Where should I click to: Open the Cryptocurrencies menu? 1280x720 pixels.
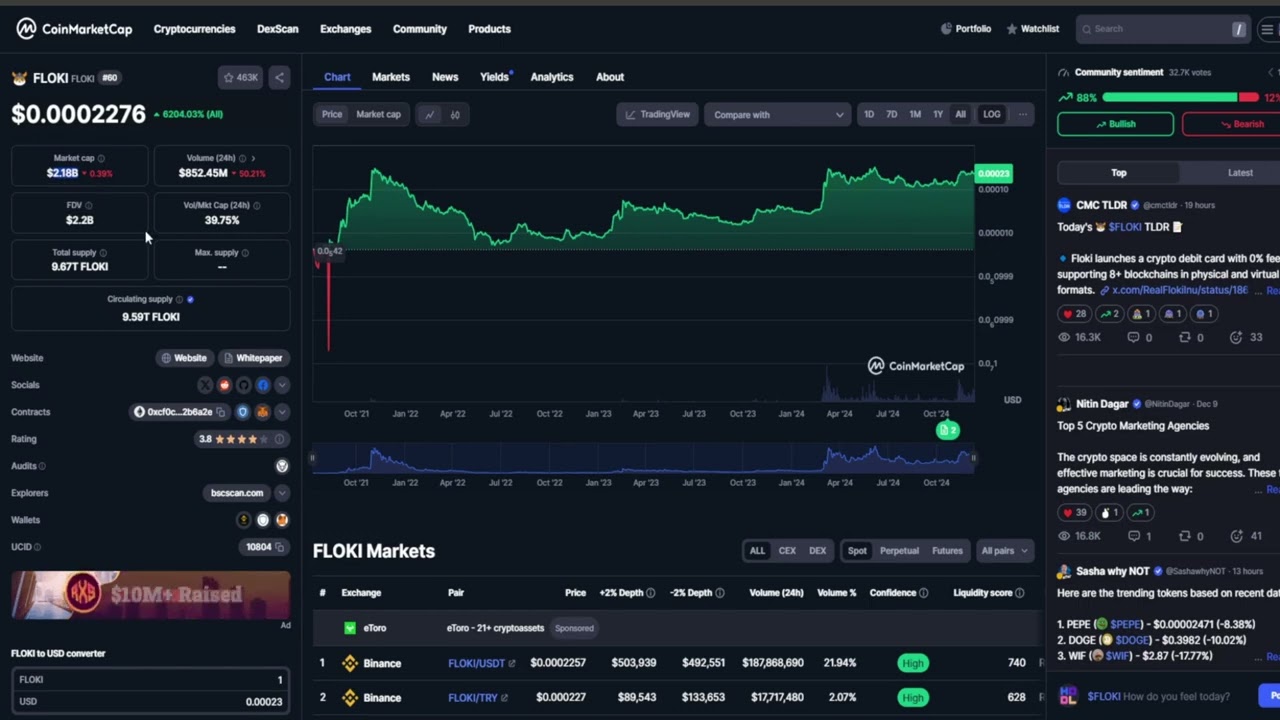[194, 29]
